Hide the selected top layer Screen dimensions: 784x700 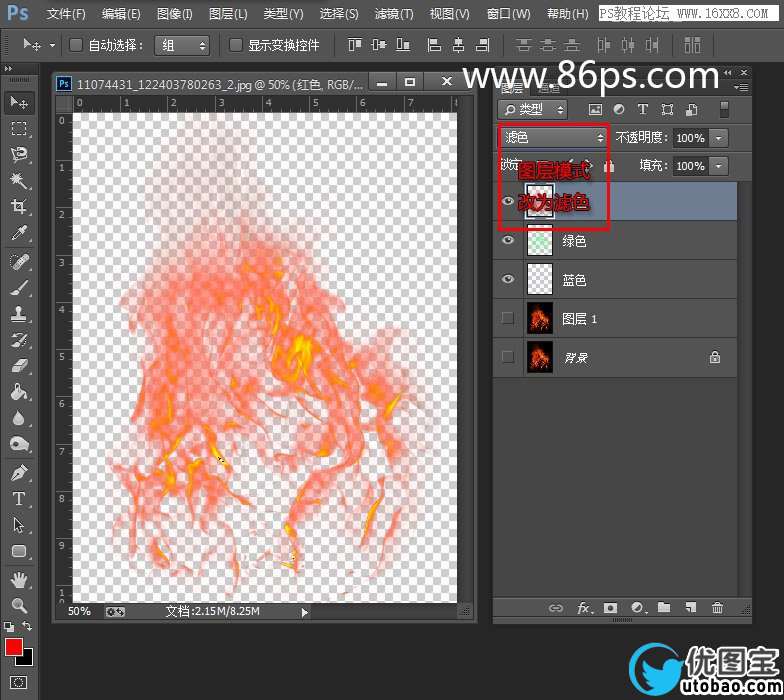pos(508,201)
